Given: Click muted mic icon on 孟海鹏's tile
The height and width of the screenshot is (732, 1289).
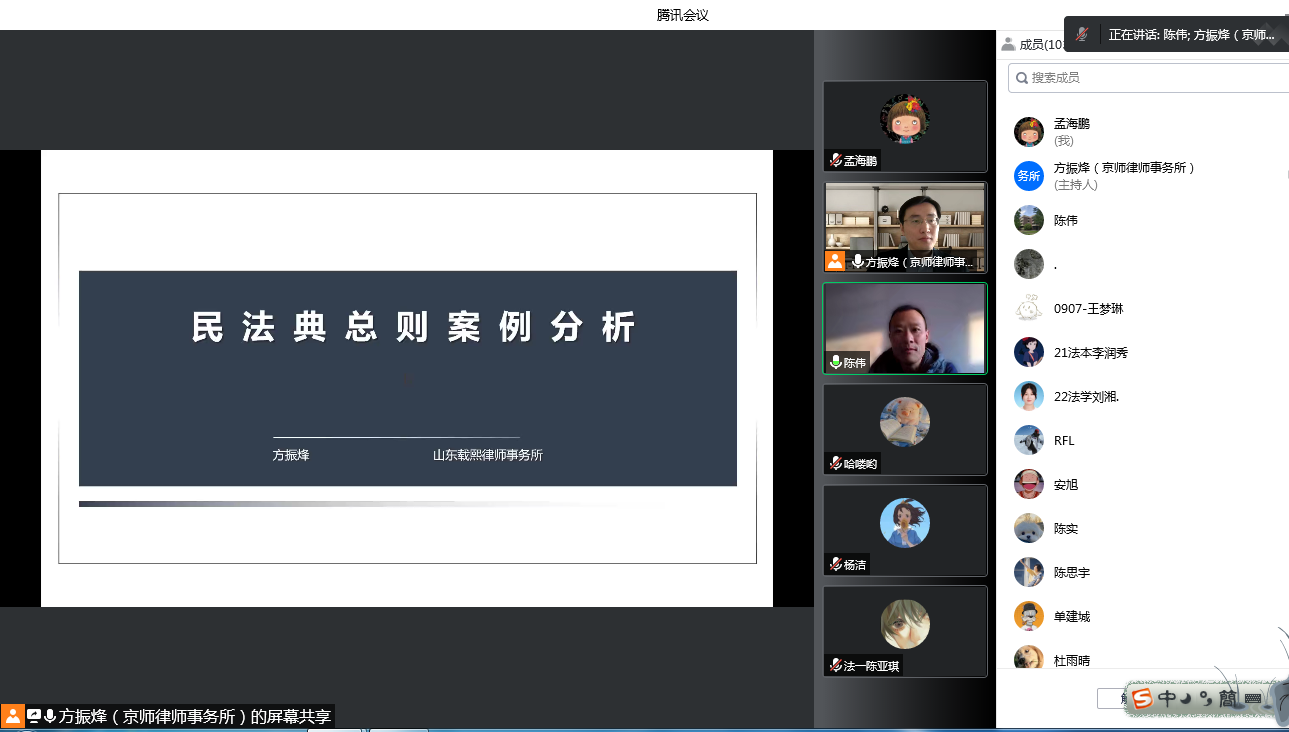Looking at the screenshot, I should [835, 160].
